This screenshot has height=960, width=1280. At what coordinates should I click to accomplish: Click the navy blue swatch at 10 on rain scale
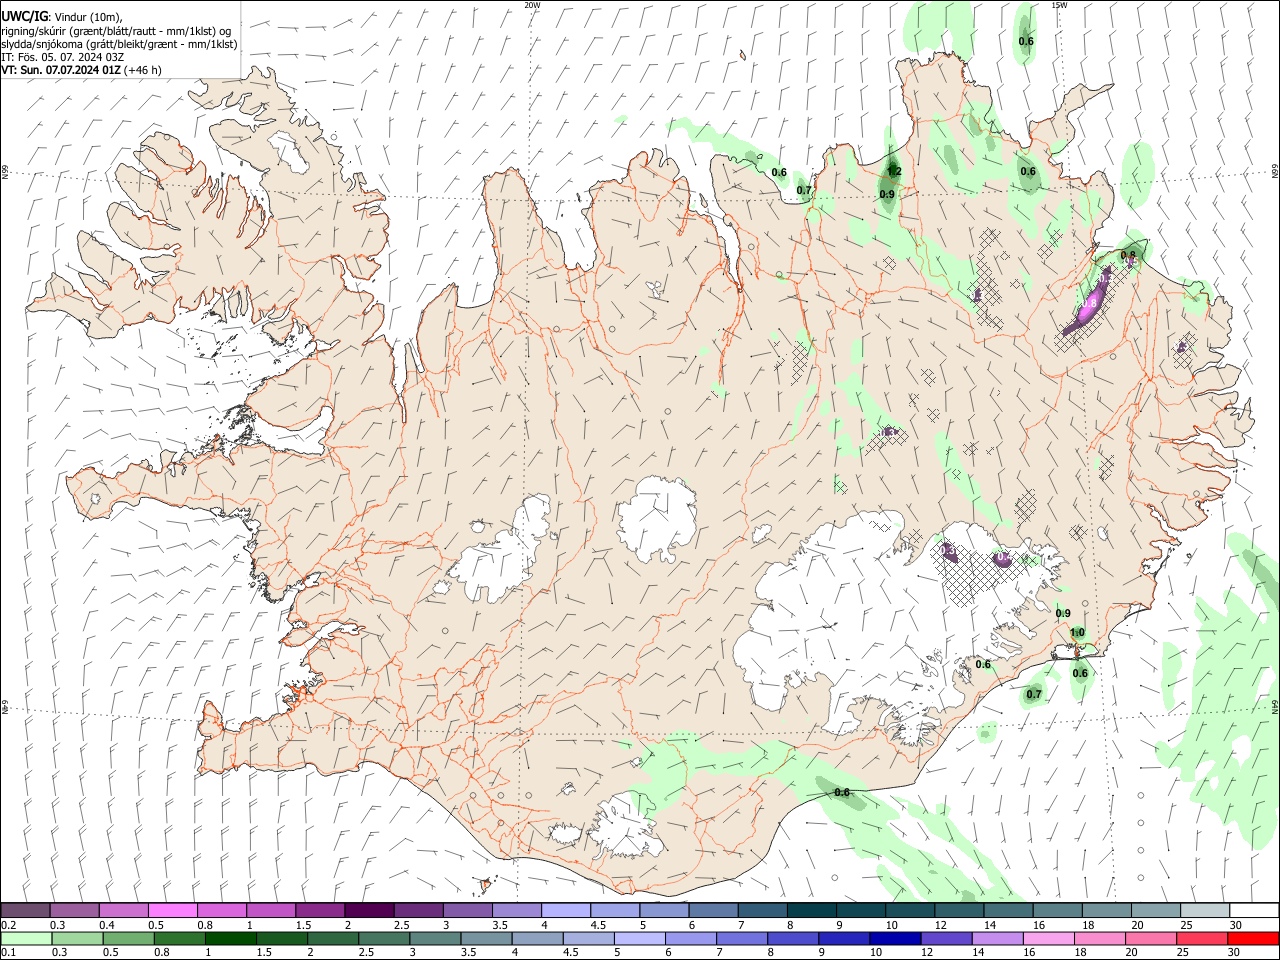pyautogui.click(x=894, y=938)
